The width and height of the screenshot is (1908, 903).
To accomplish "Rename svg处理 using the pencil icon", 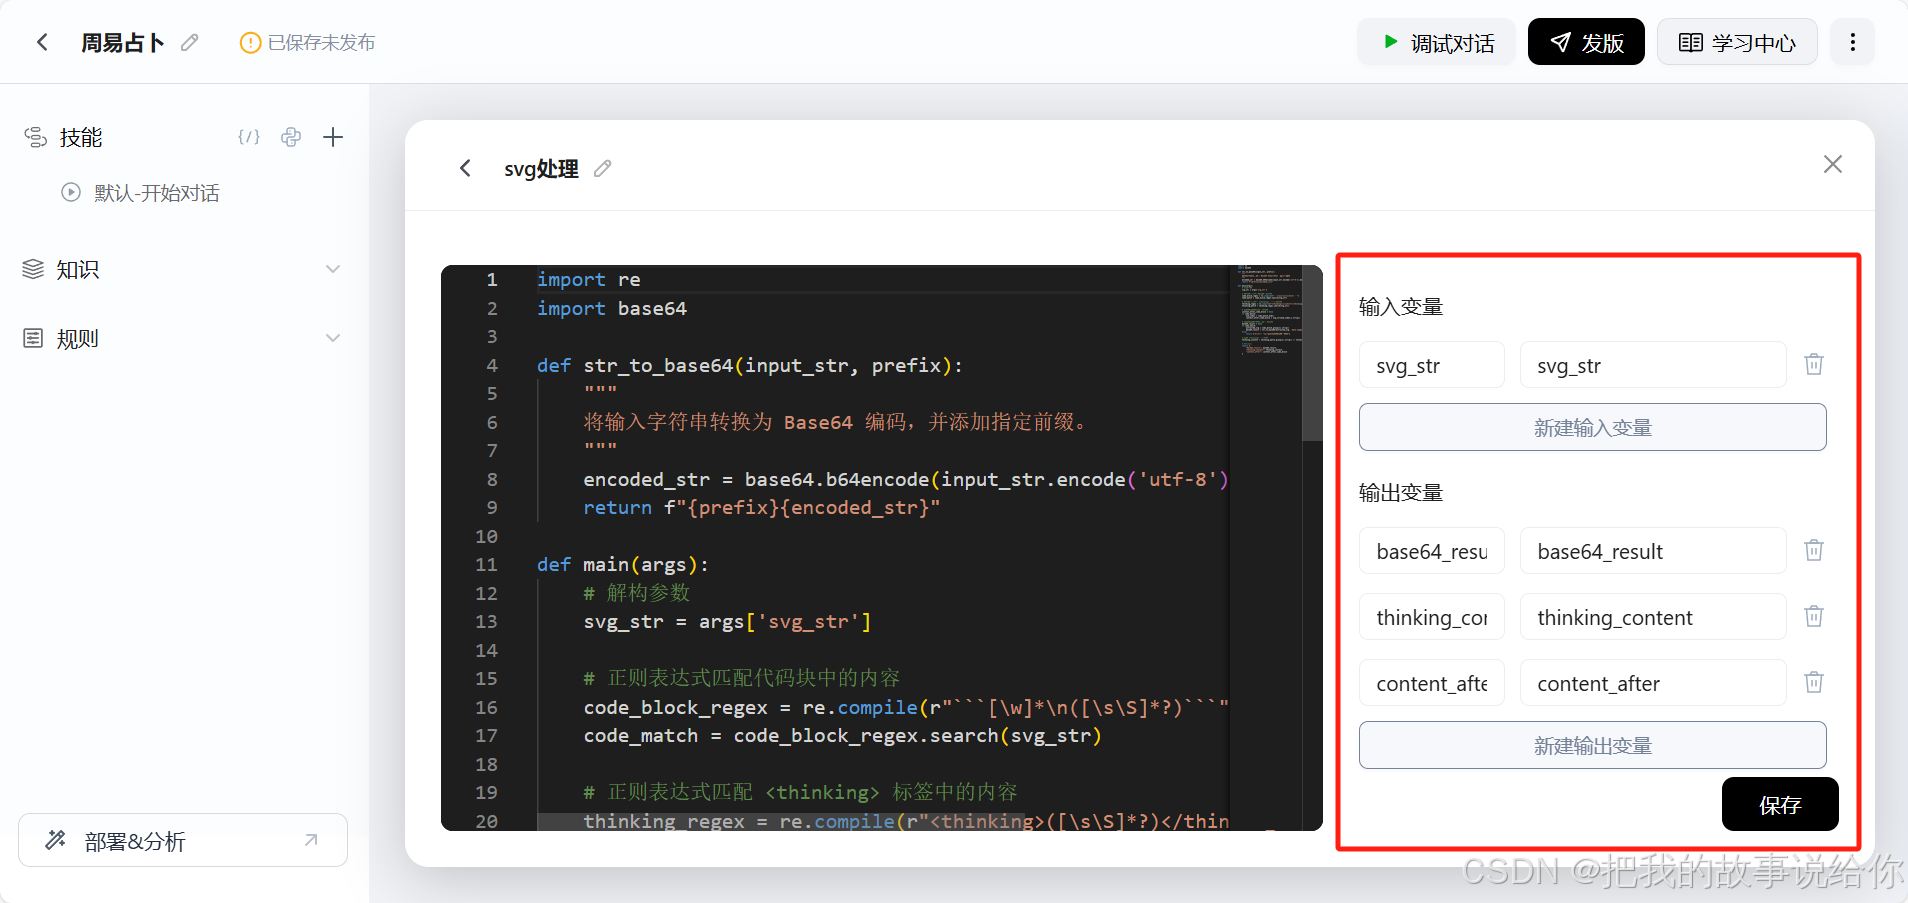I will (x=602, y=168).
